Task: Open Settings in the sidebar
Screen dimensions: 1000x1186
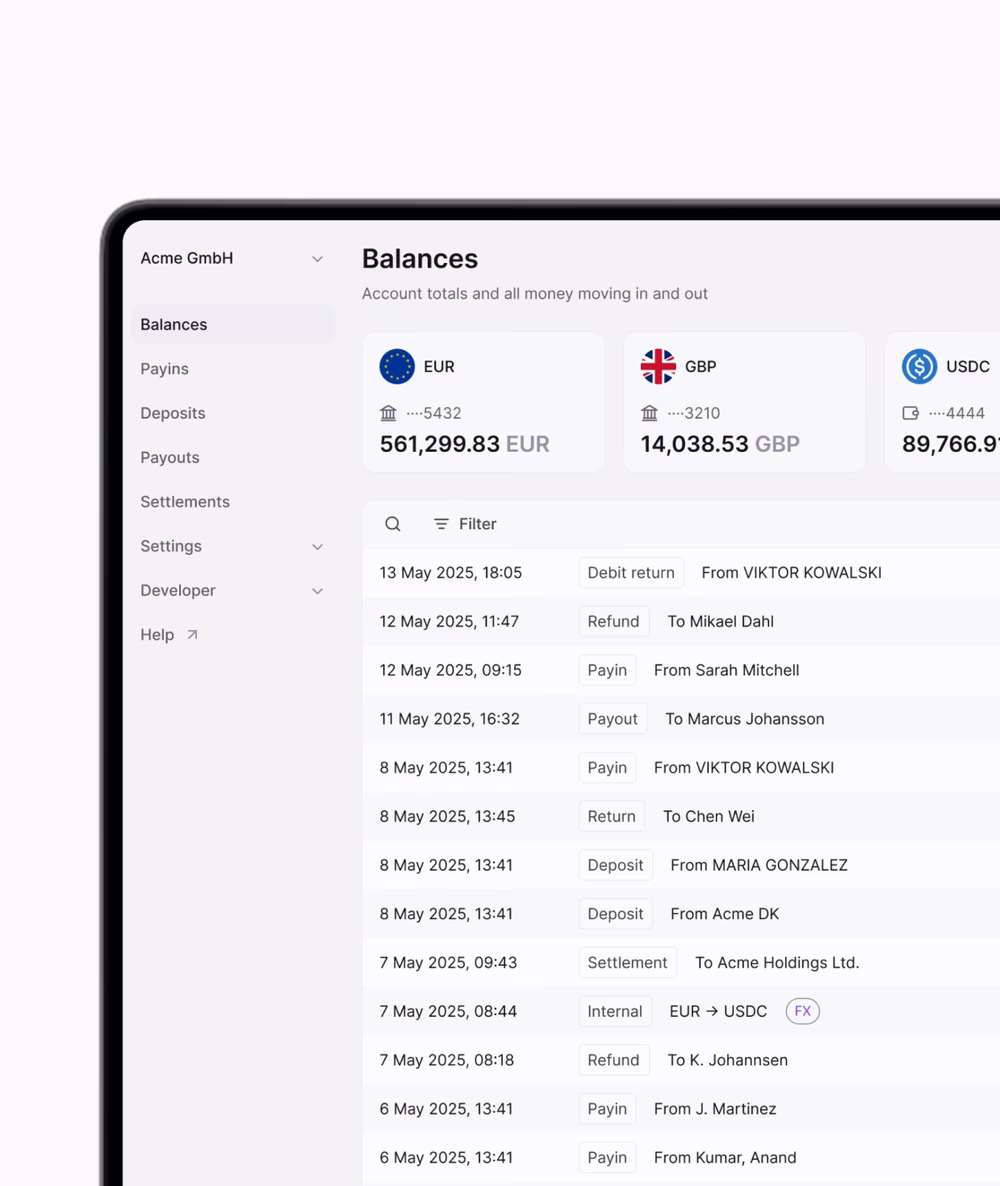Action: click(x=171, y=546)
